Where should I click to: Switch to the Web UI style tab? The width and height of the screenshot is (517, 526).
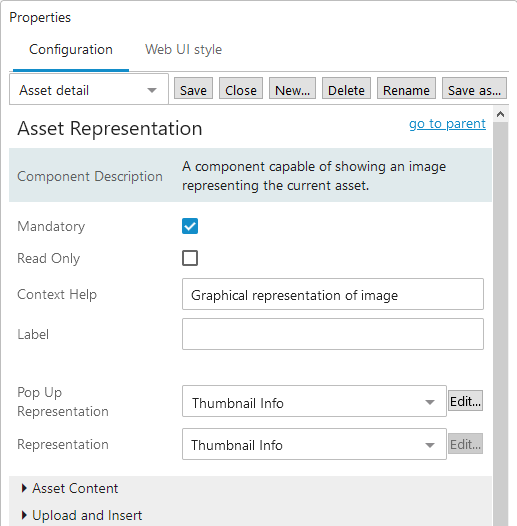pyautogui.click(x=183, y=50)
